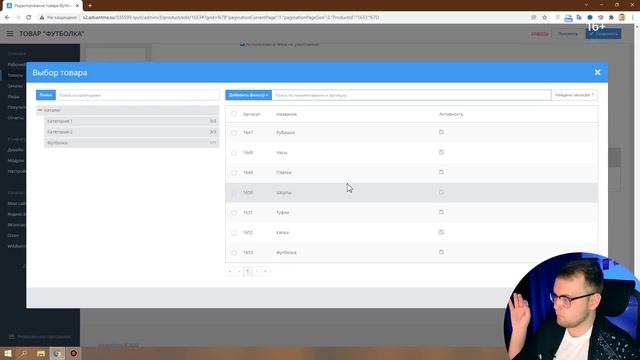
Task: Click the product name Футболка in table
Action: tap(286, 253)
